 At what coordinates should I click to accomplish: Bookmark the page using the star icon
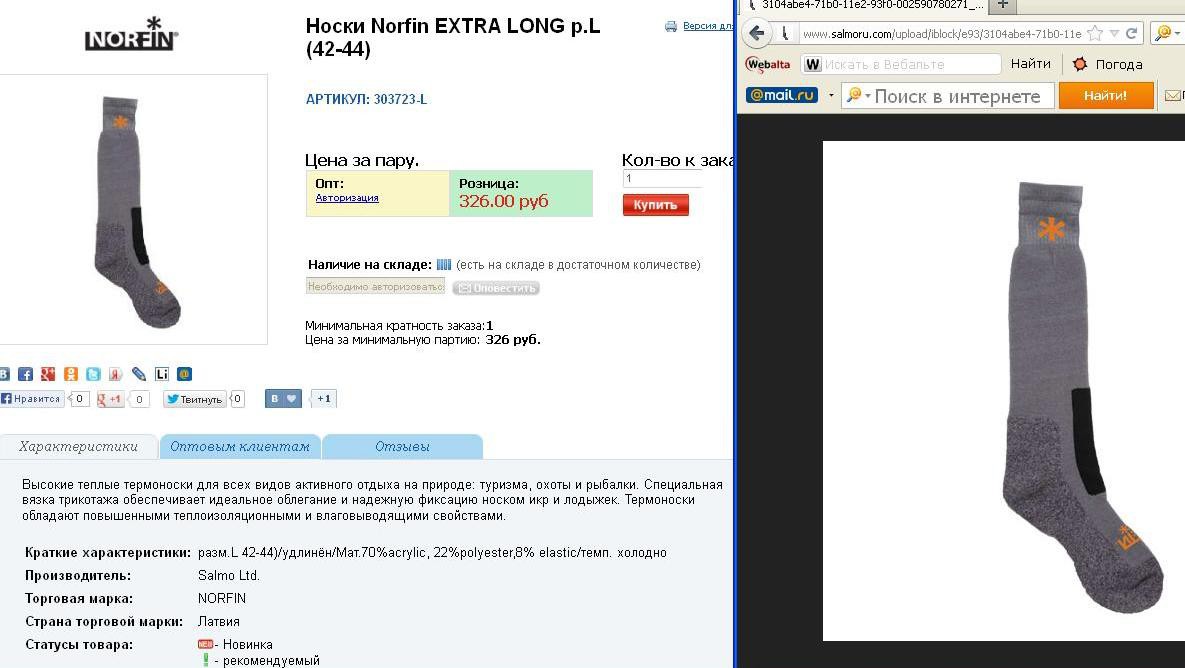[1094, 33]
